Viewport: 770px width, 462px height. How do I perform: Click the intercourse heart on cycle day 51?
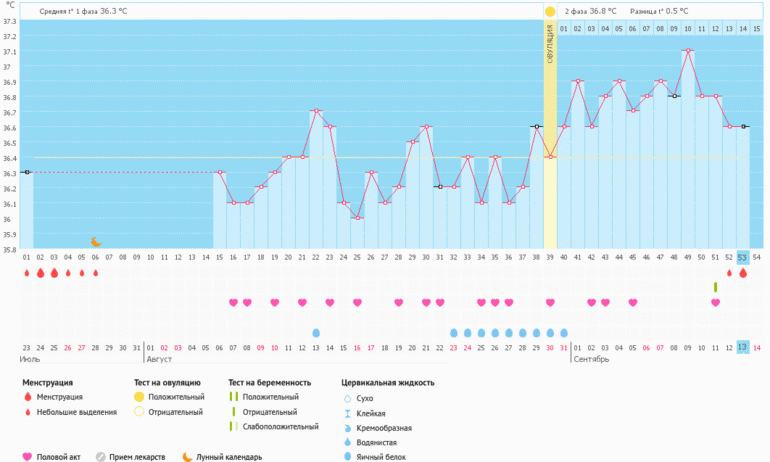click(x=715, y=302)
